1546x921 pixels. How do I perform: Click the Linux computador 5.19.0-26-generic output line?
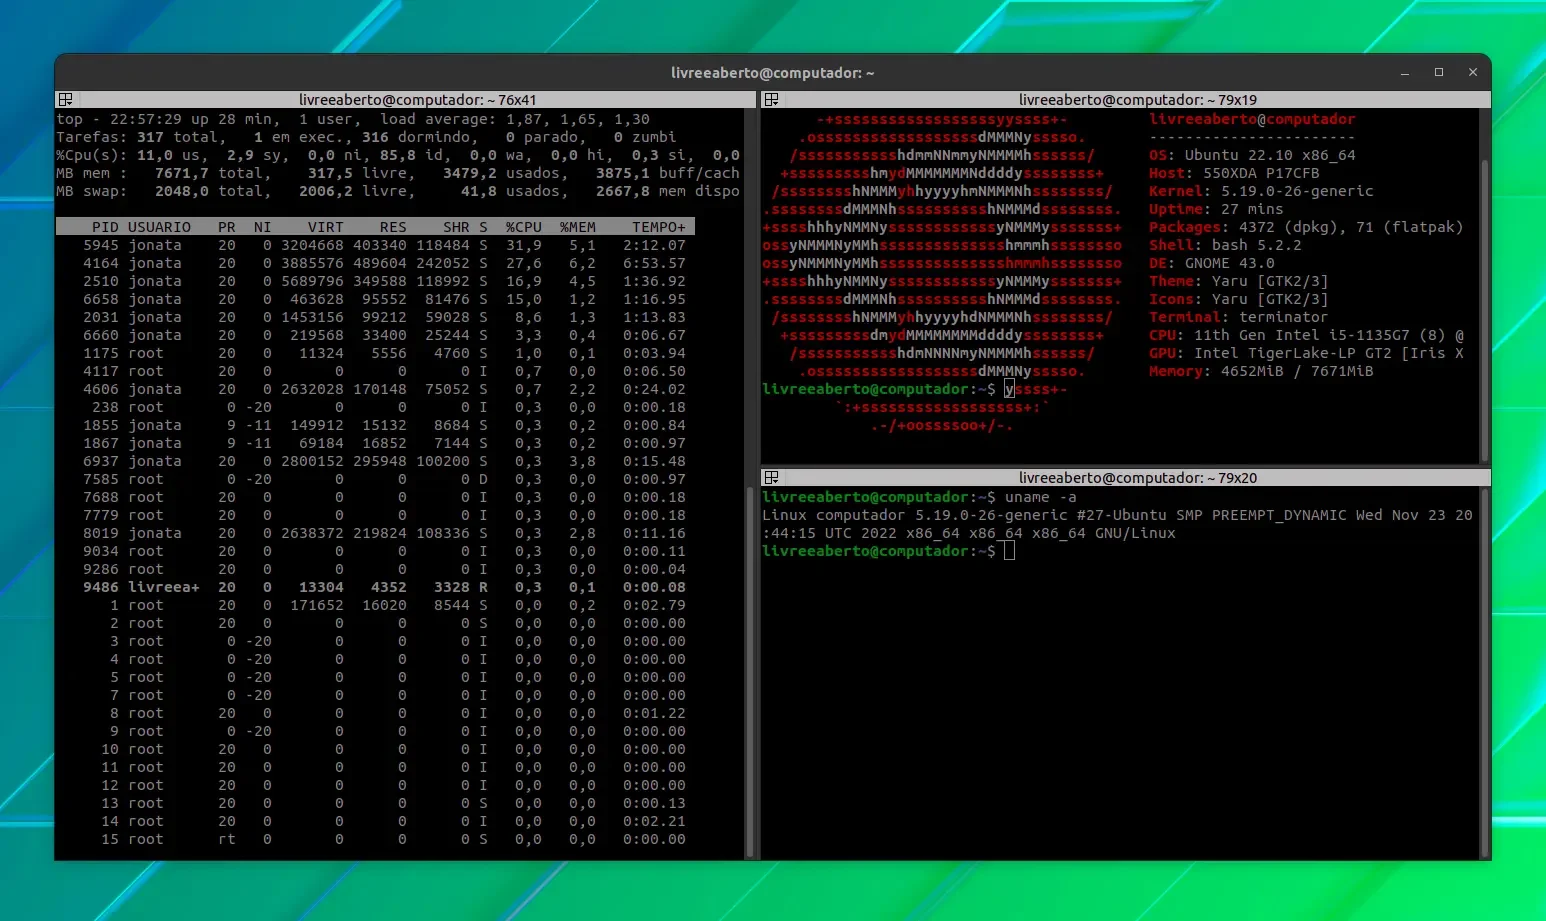tap(1117, 515)
